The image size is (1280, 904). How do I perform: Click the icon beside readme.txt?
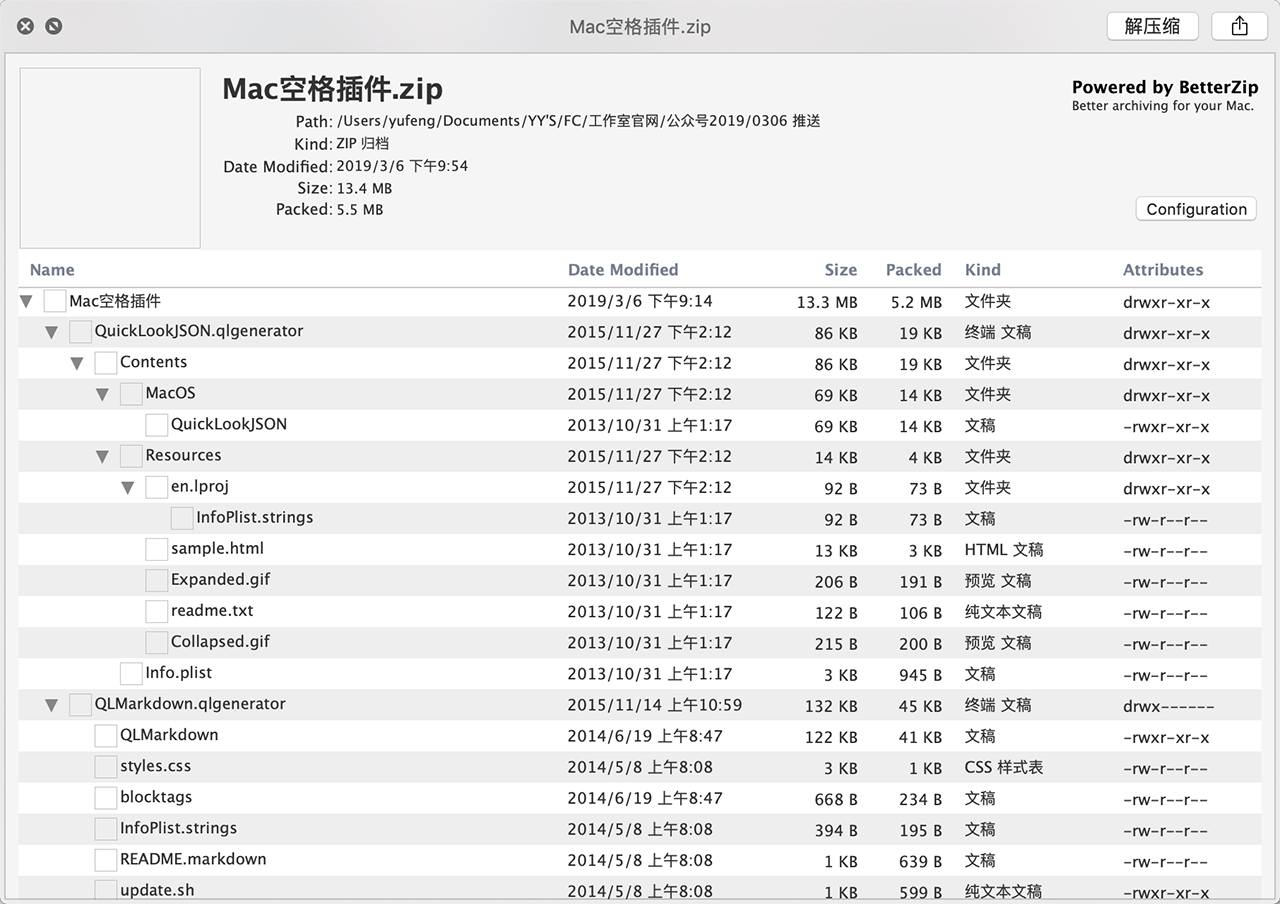156,611
